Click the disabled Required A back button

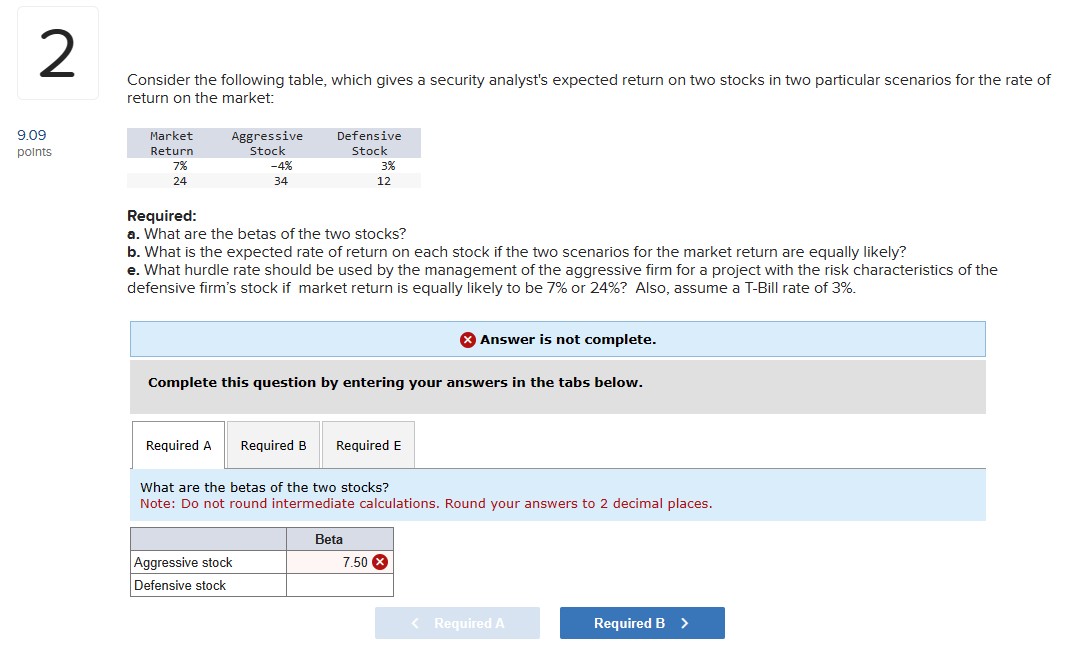click(457, 622)
